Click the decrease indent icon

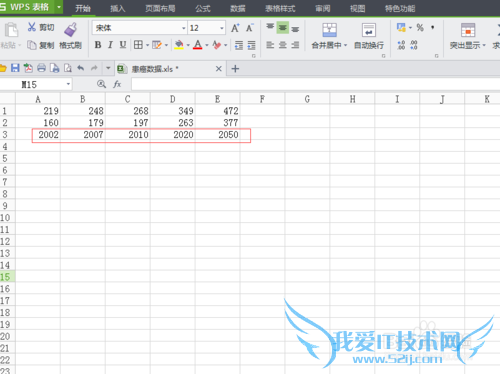coord(239,45)
